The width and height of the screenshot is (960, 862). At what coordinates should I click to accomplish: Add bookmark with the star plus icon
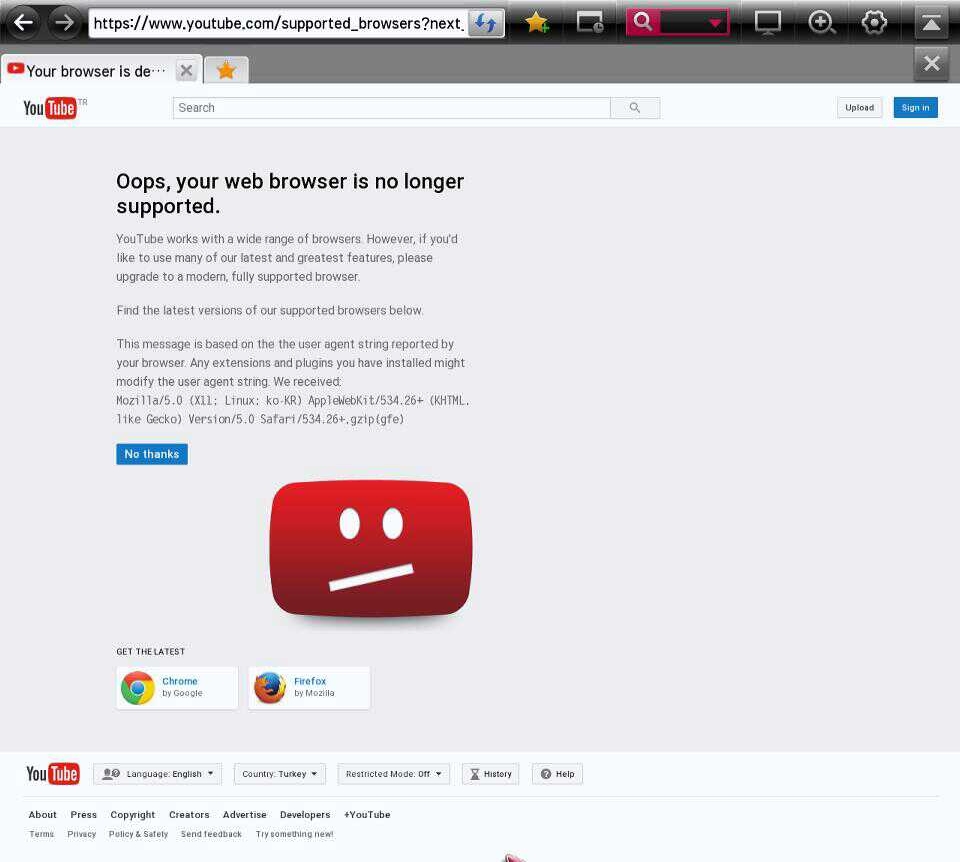(537, 23)
